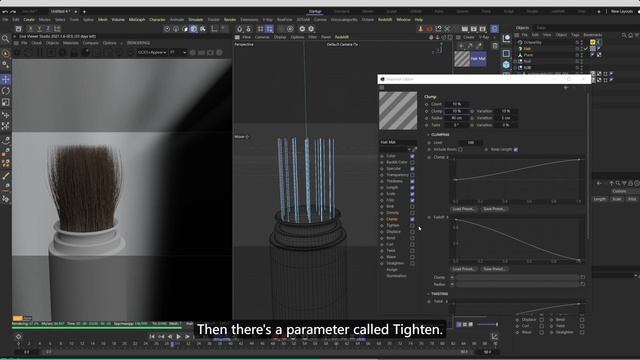The width and height of the screenshot is (640, 360).
Task: Select the Rotate tool in left toolbar
Action: [x=6, y=91]
